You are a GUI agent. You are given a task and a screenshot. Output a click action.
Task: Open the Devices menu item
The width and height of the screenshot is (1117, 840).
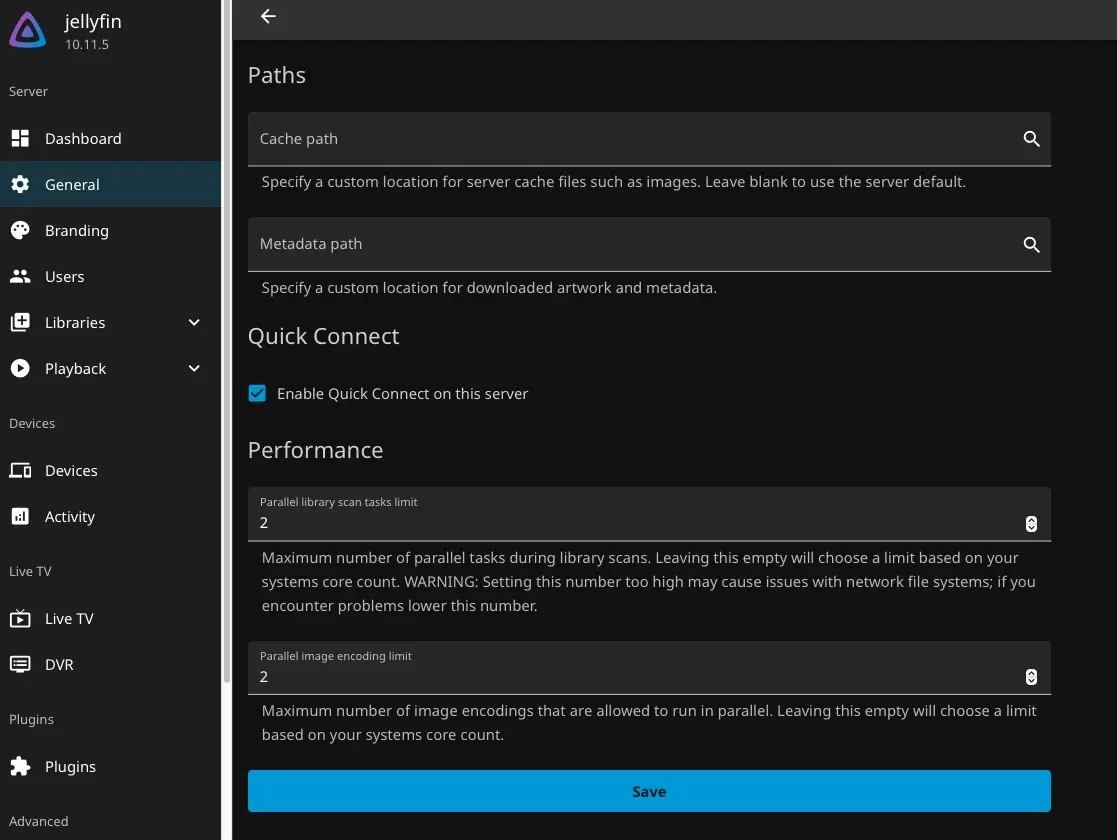[71, 471]
